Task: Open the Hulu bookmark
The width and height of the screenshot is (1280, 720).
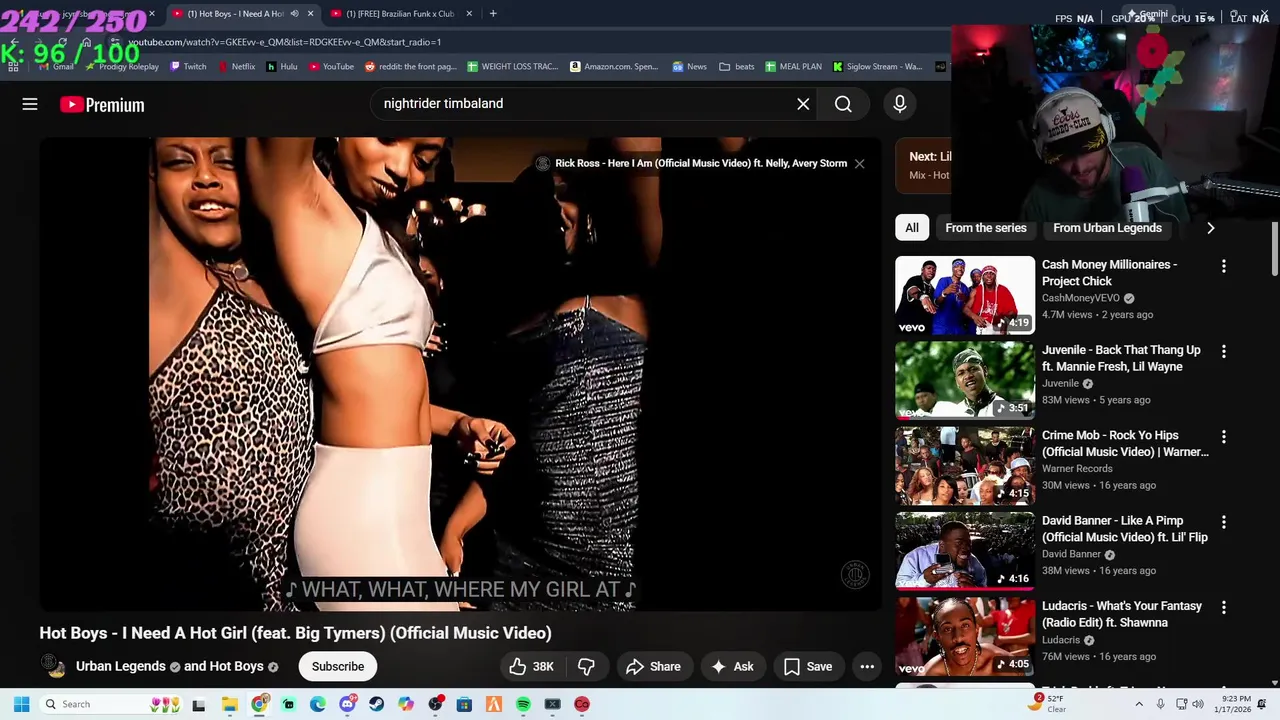Action: (x=282, y=67)
